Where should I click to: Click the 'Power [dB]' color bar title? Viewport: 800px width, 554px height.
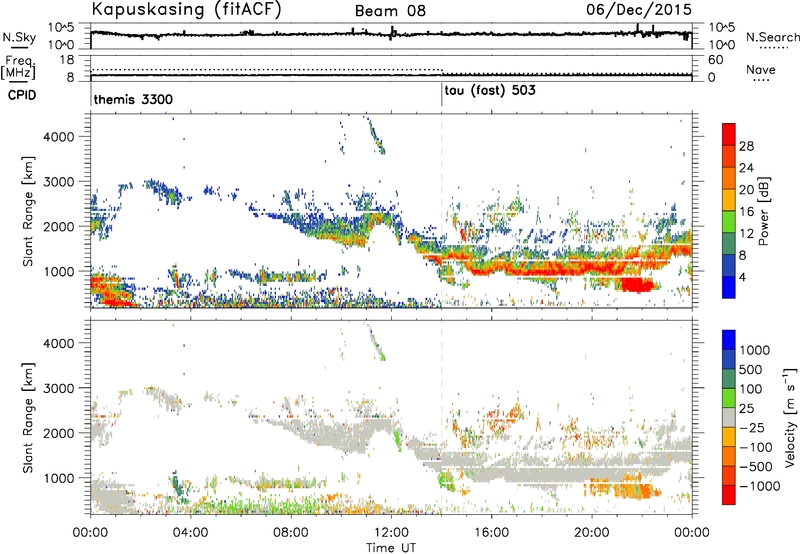coord(763,211)
